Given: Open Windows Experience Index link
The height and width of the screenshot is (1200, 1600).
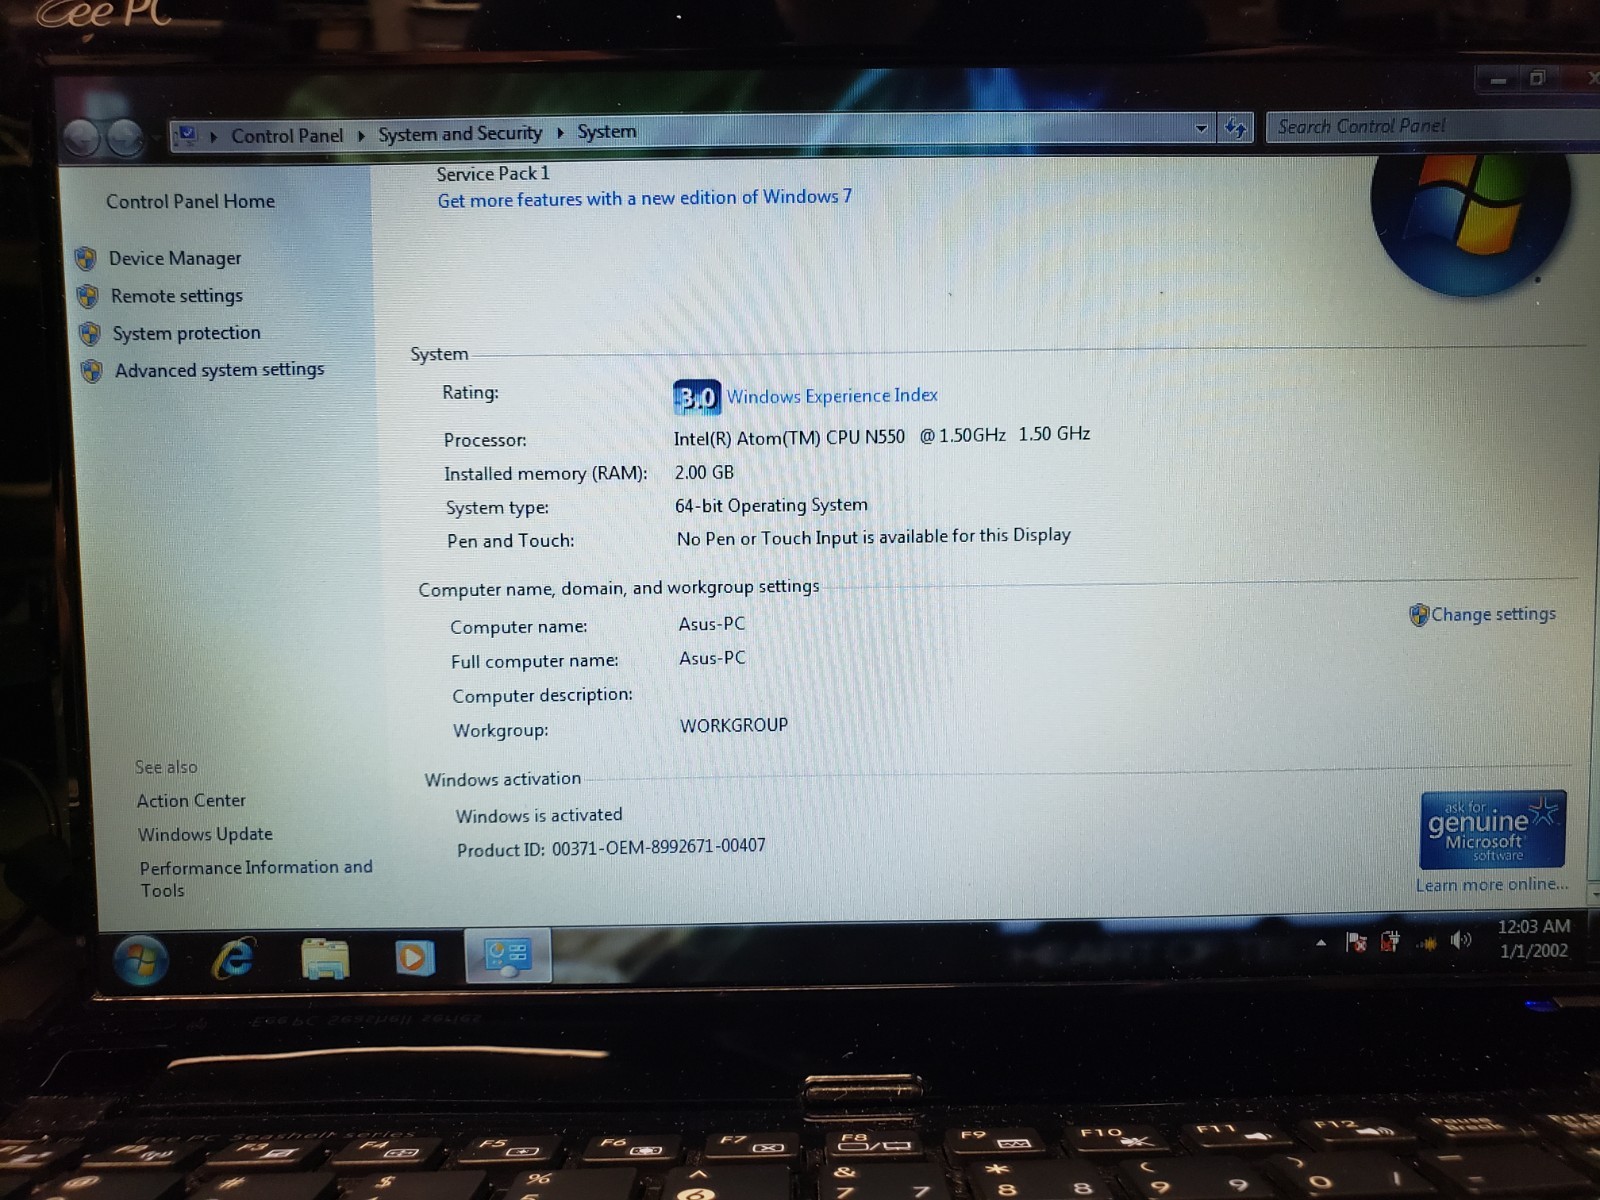Looking at the screenshot, I should click(832, 396).
